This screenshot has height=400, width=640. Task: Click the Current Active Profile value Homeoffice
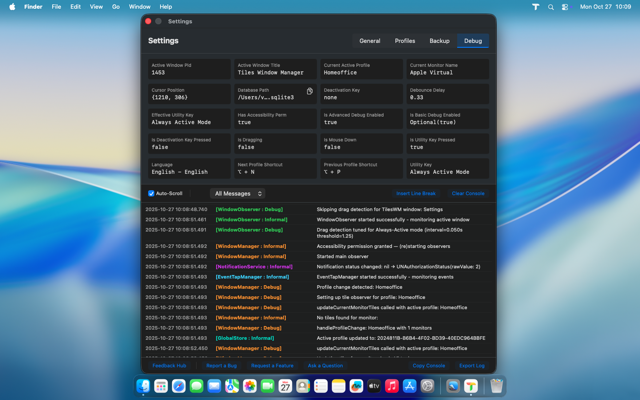pos(340,73)
